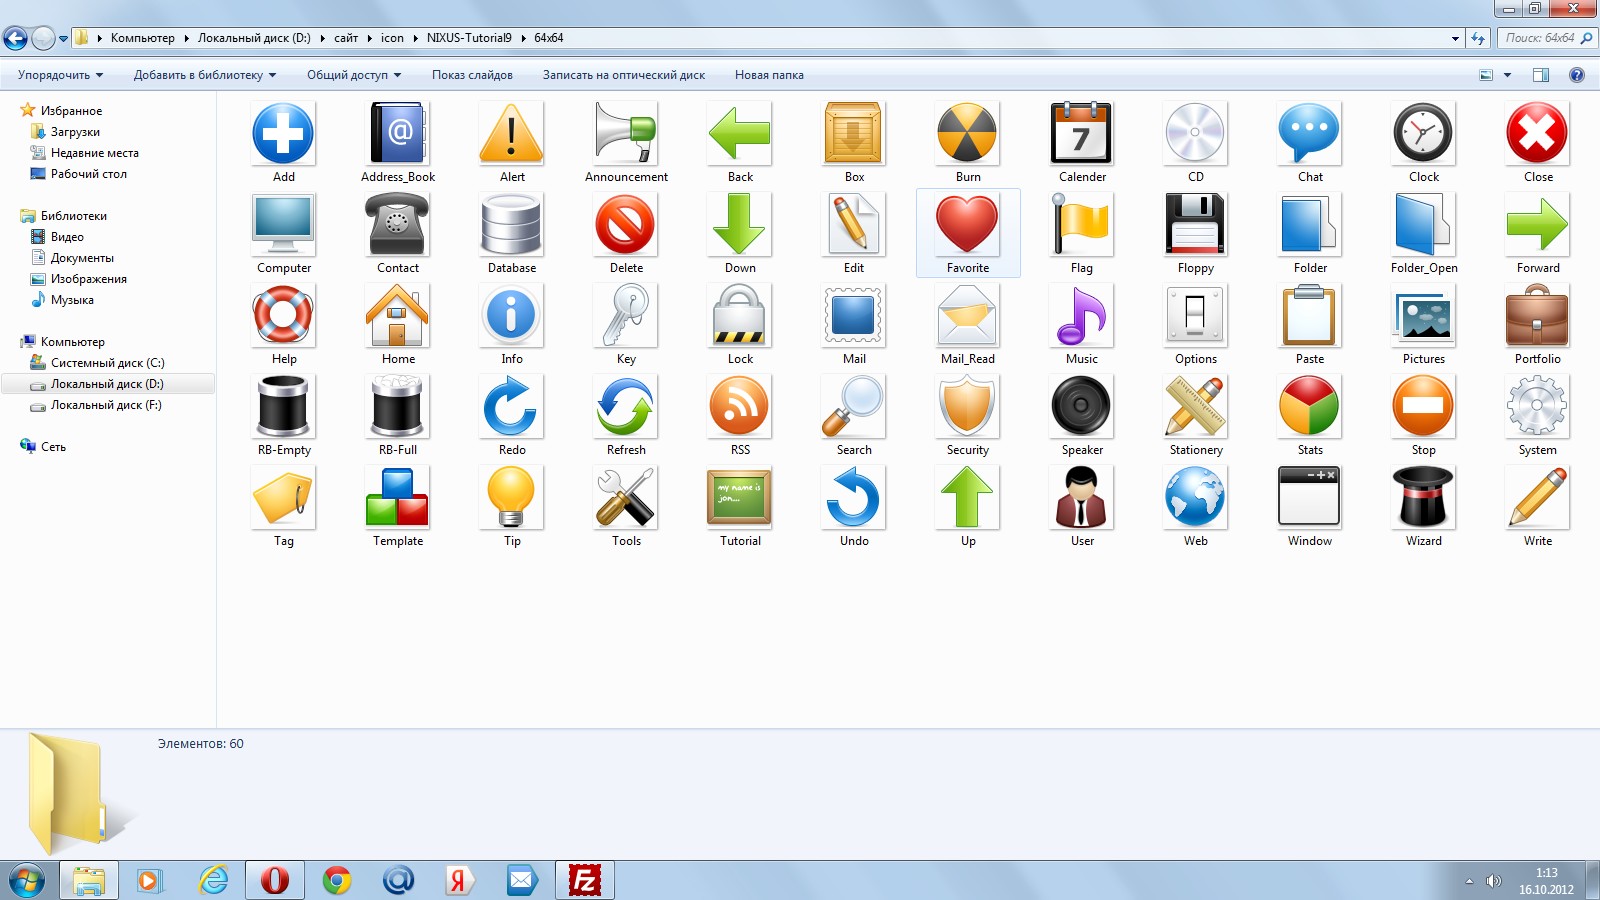The image size is (1600, 900).
Task: Select the Music note icon file
Action: pyautogui.click(x=1082, y=325)
